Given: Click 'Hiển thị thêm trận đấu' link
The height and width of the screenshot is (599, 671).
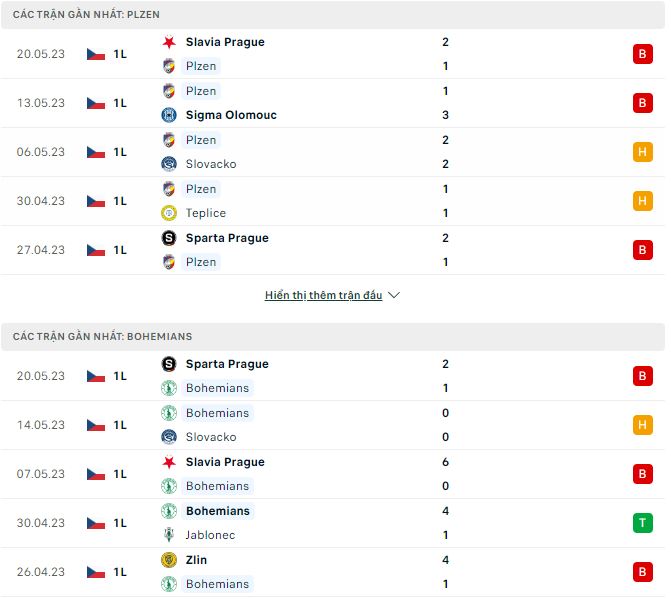Looking at the screenshot, I should (324, 296).
